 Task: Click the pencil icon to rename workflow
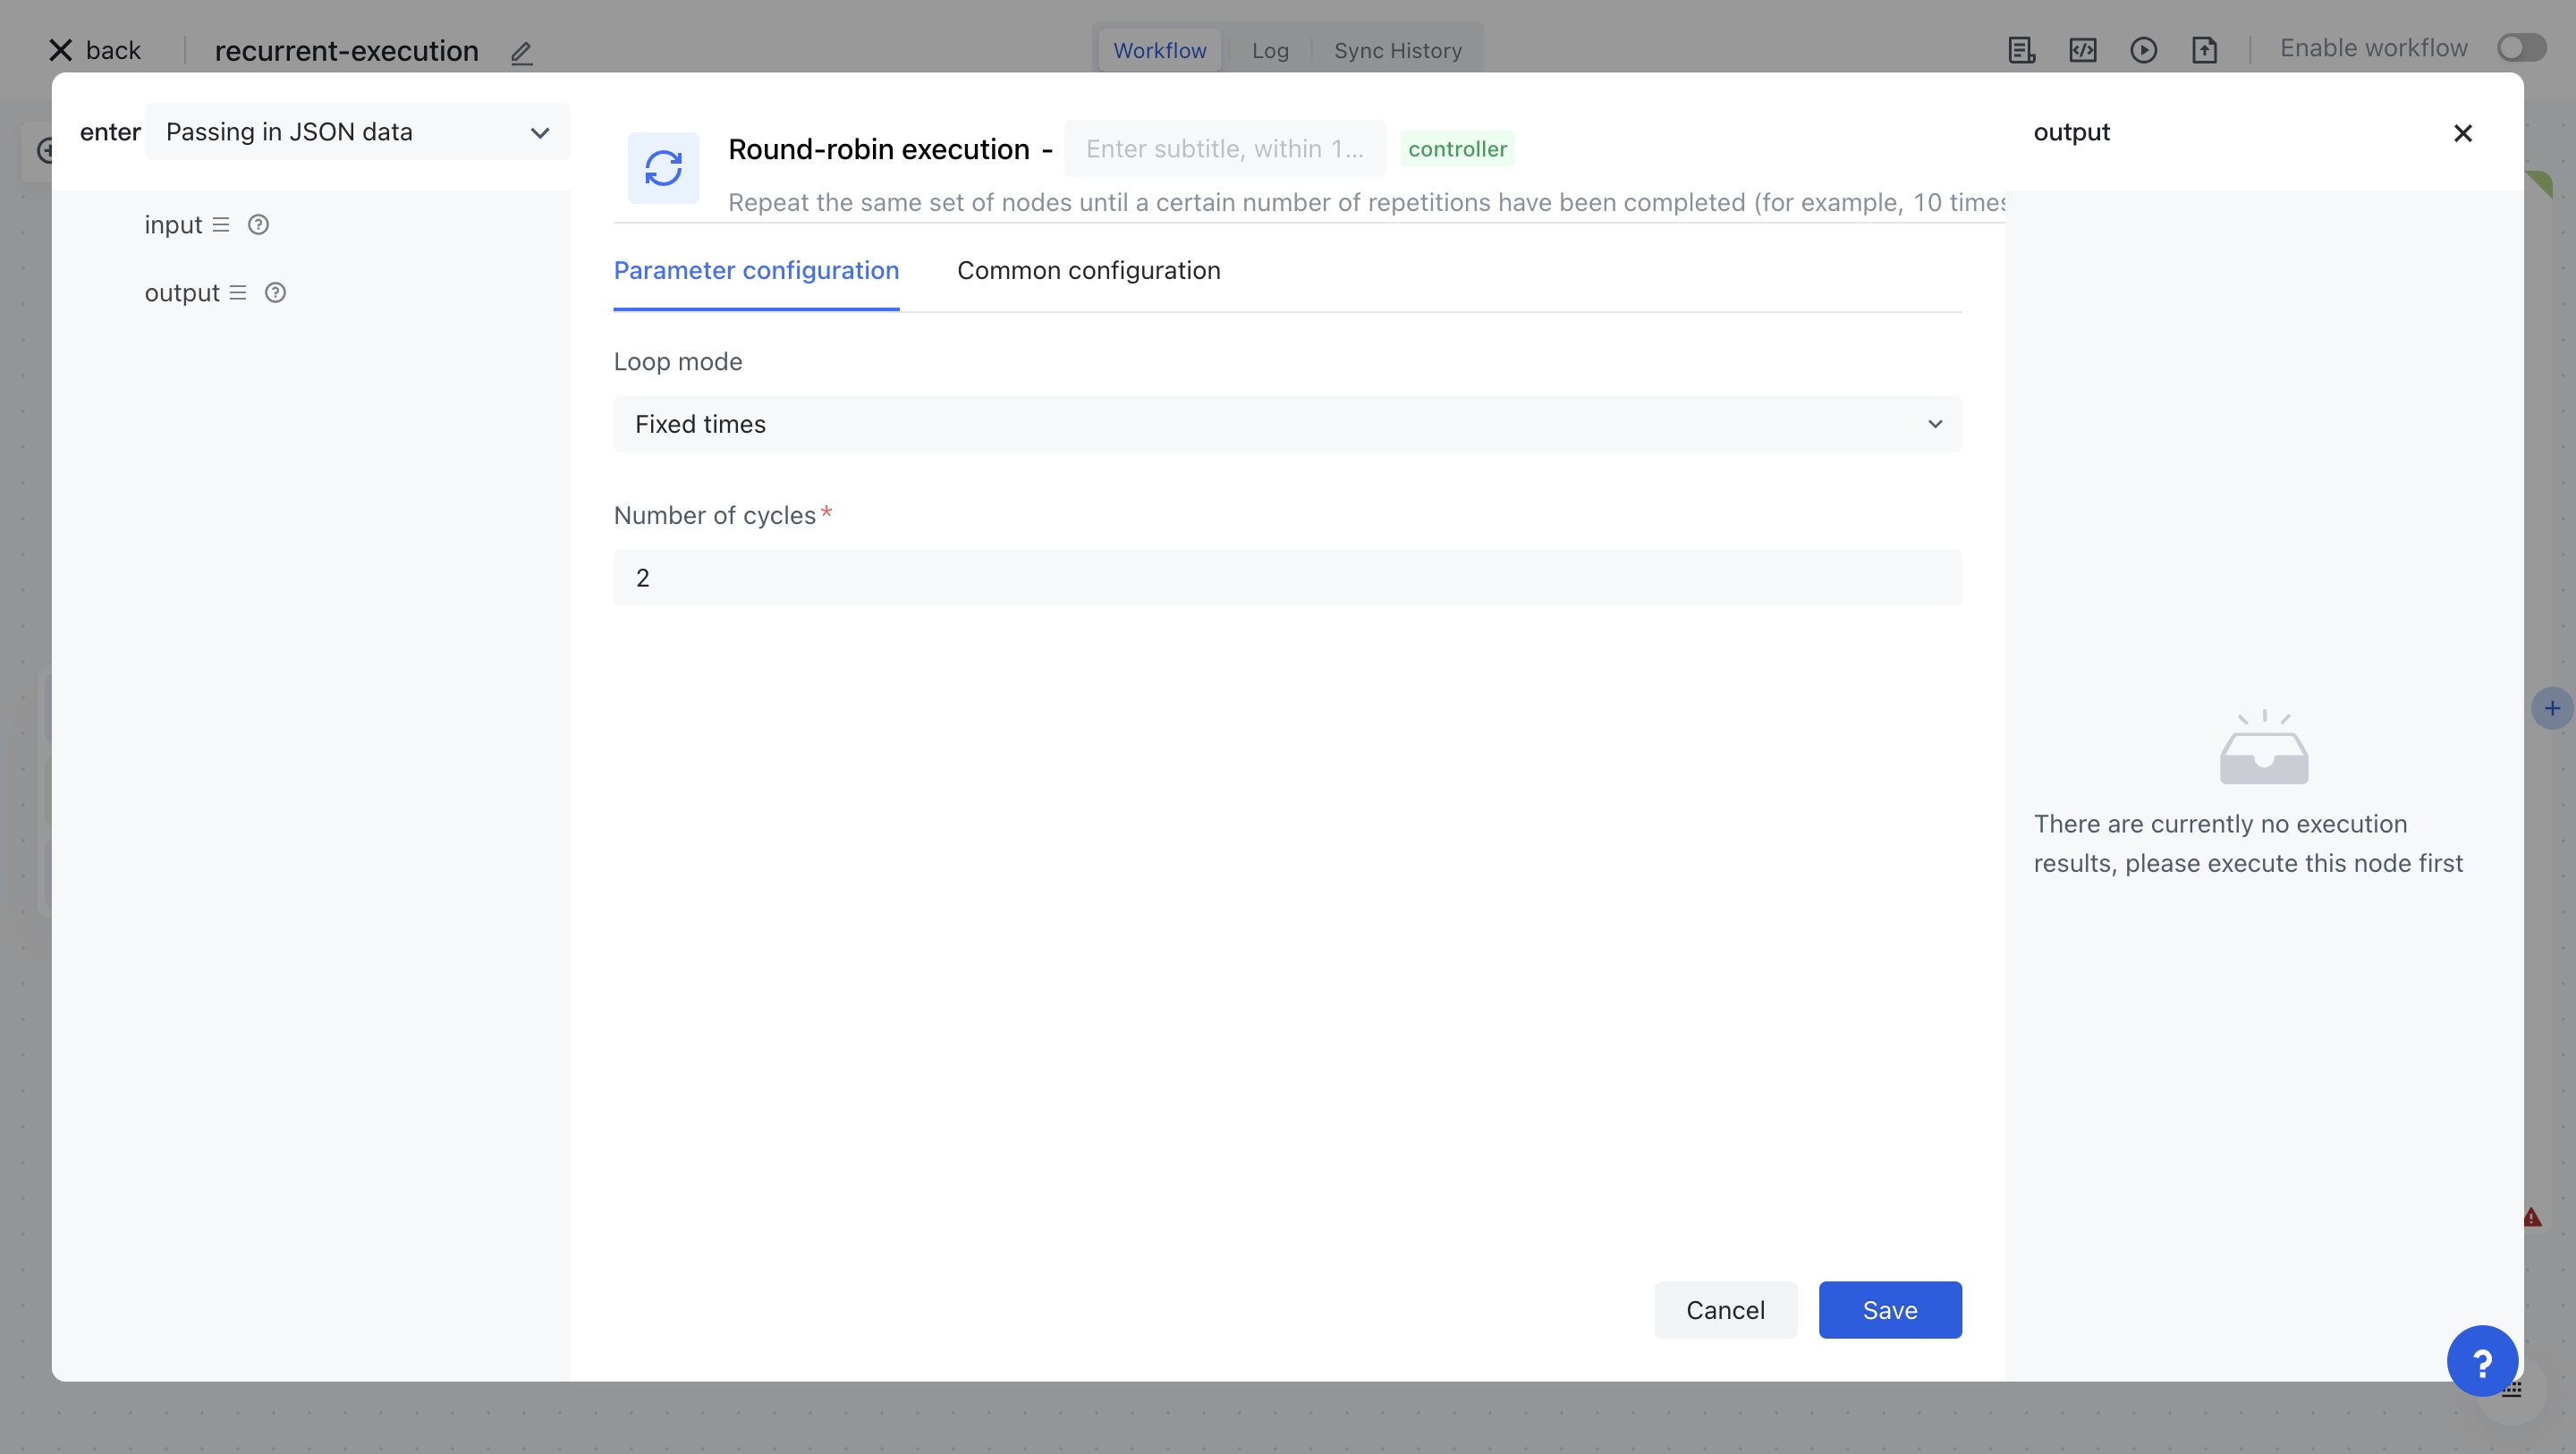click(x=521, y=52)
